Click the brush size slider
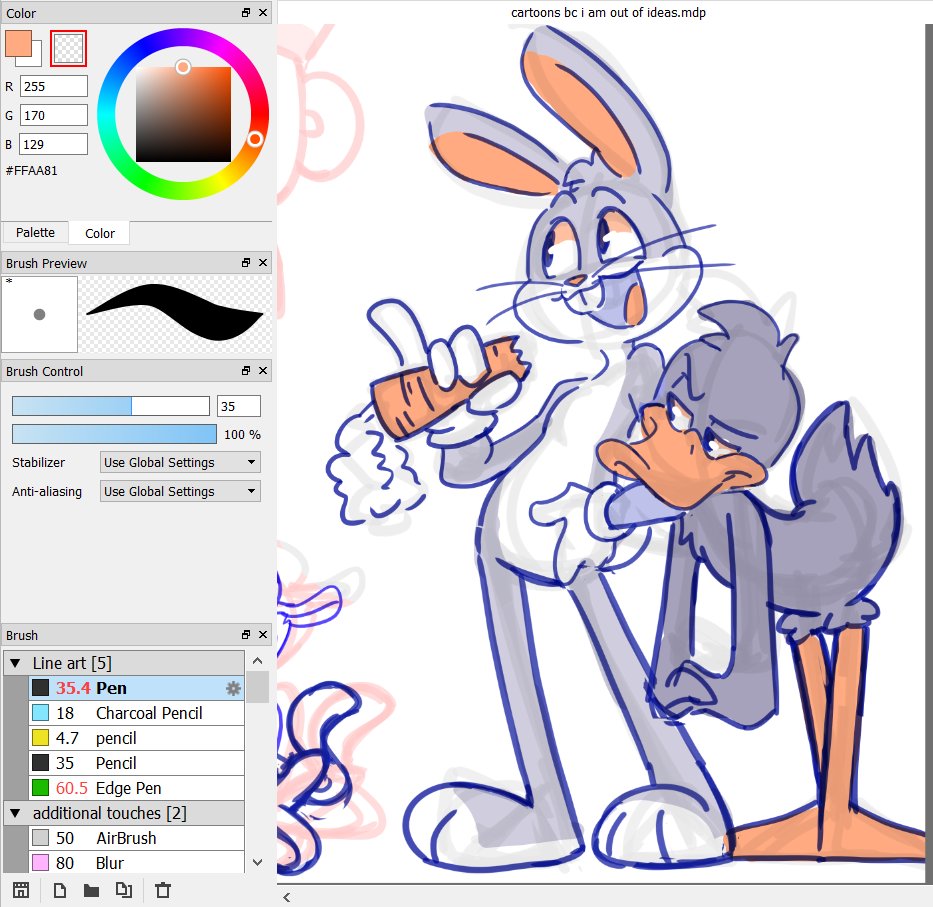This screenshot has width=933, height=907. pos(111,406)
